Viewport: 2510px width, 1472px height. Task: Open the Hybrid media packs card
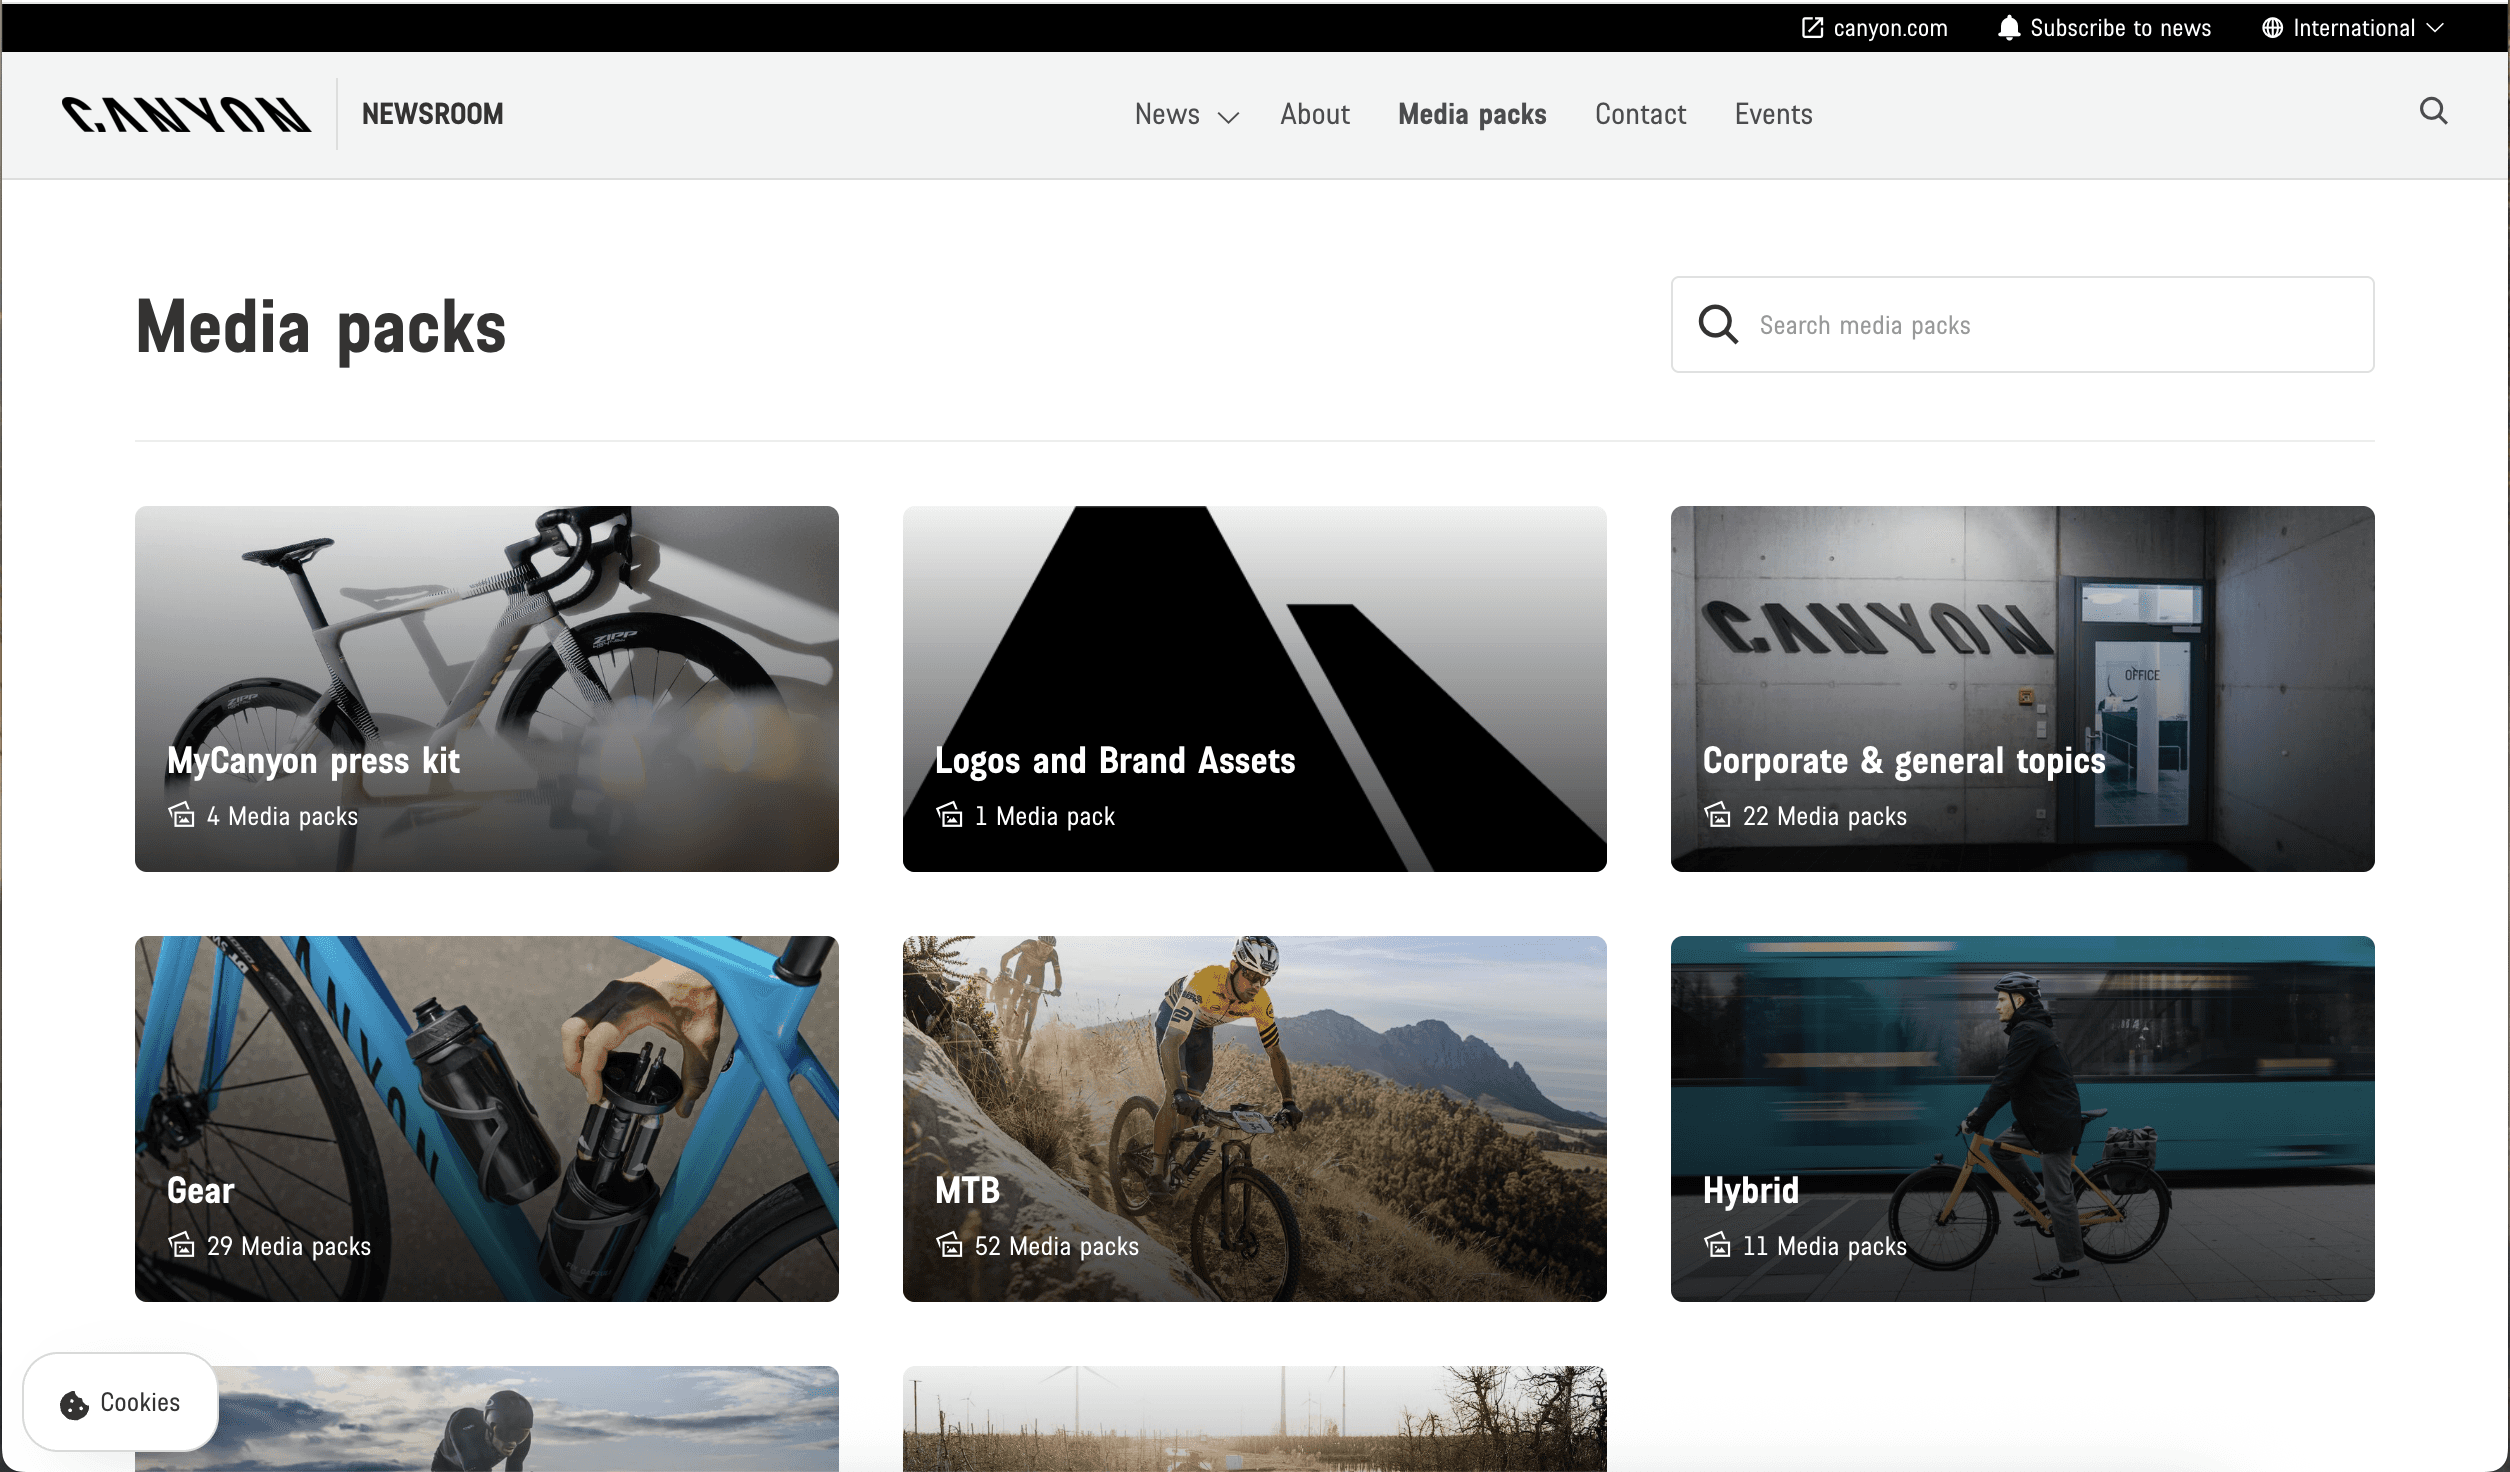[2022, 1118]
